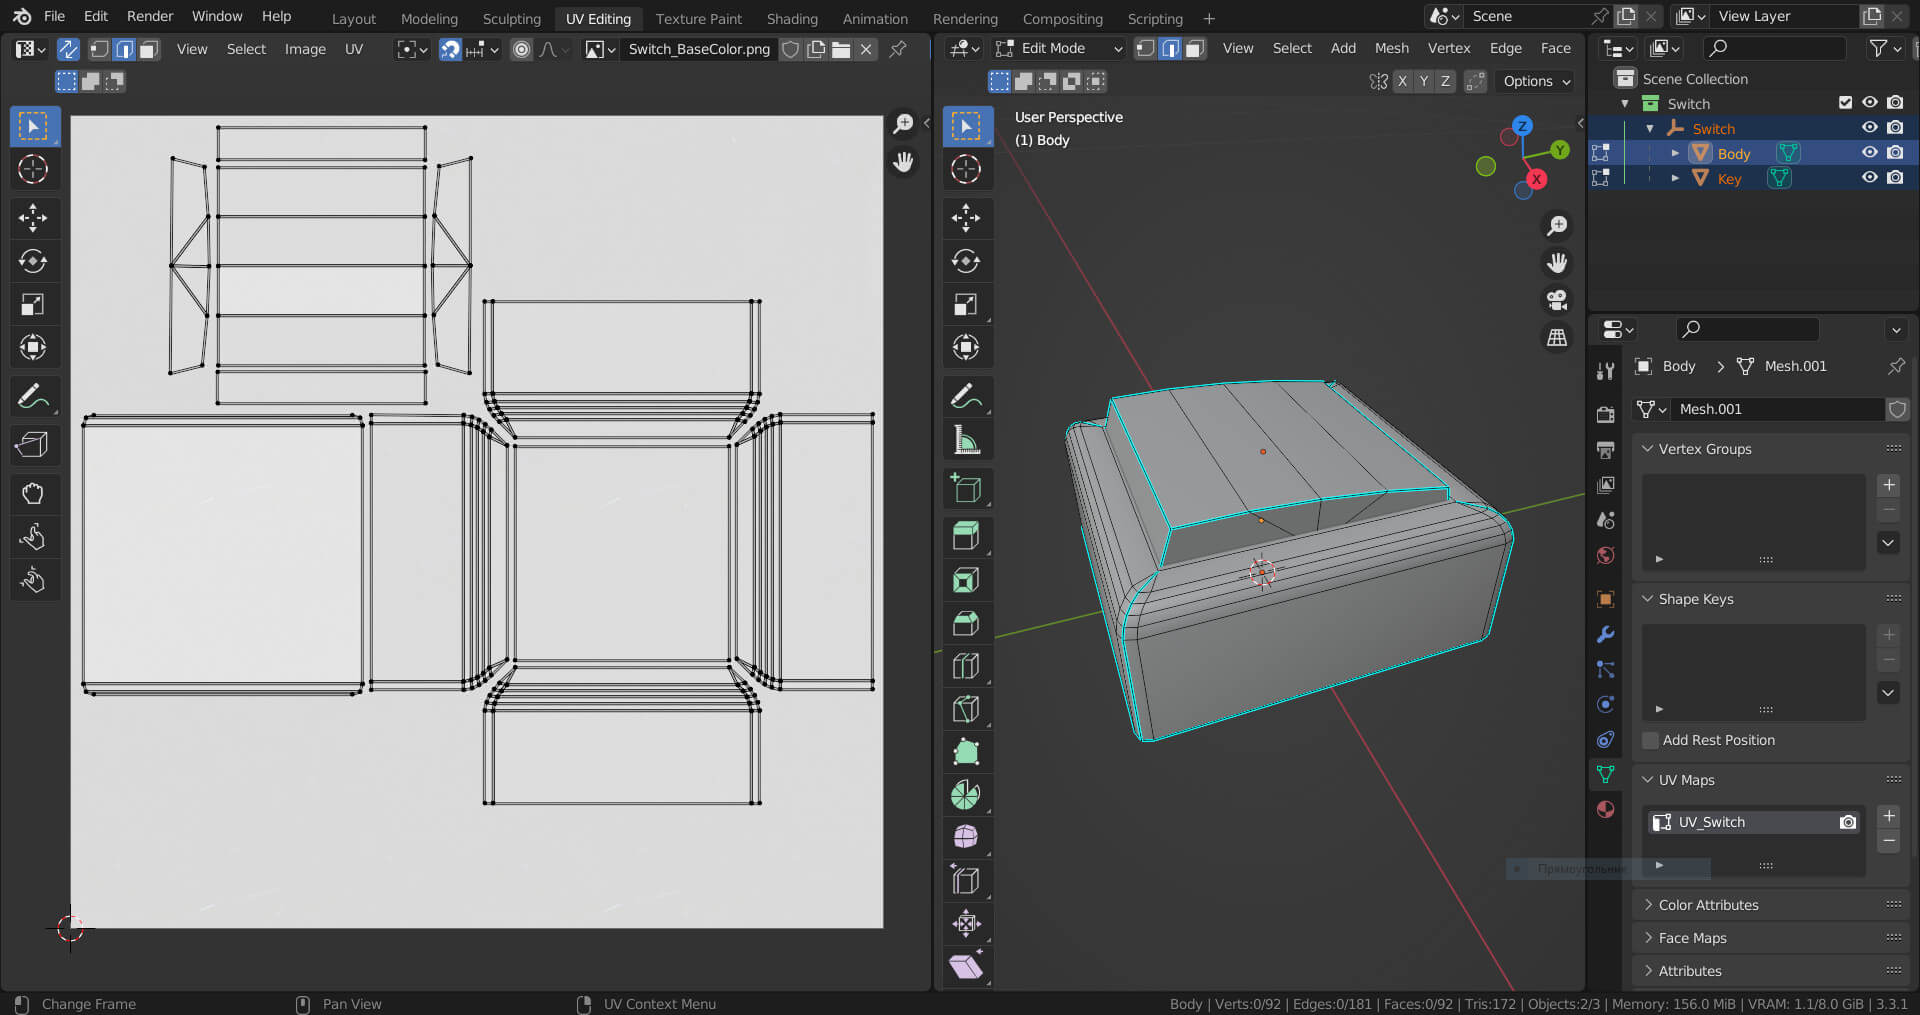Toggle X axis mirror in 3D viewport
The image size is (1920, 1015).
point(1402,81)
